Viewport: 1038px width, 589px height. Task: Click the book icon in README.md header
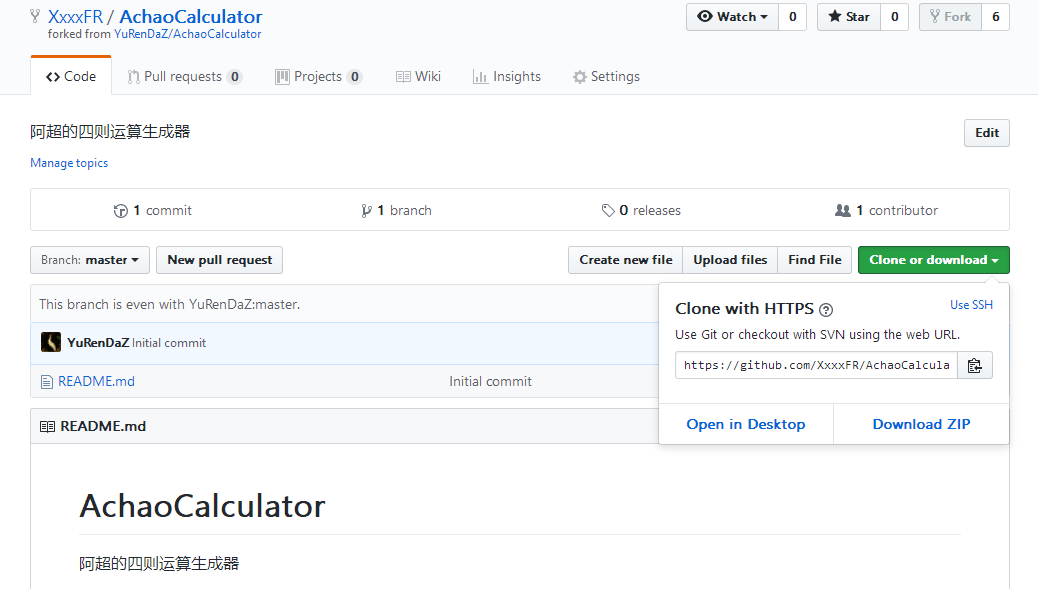pos(47,427)
